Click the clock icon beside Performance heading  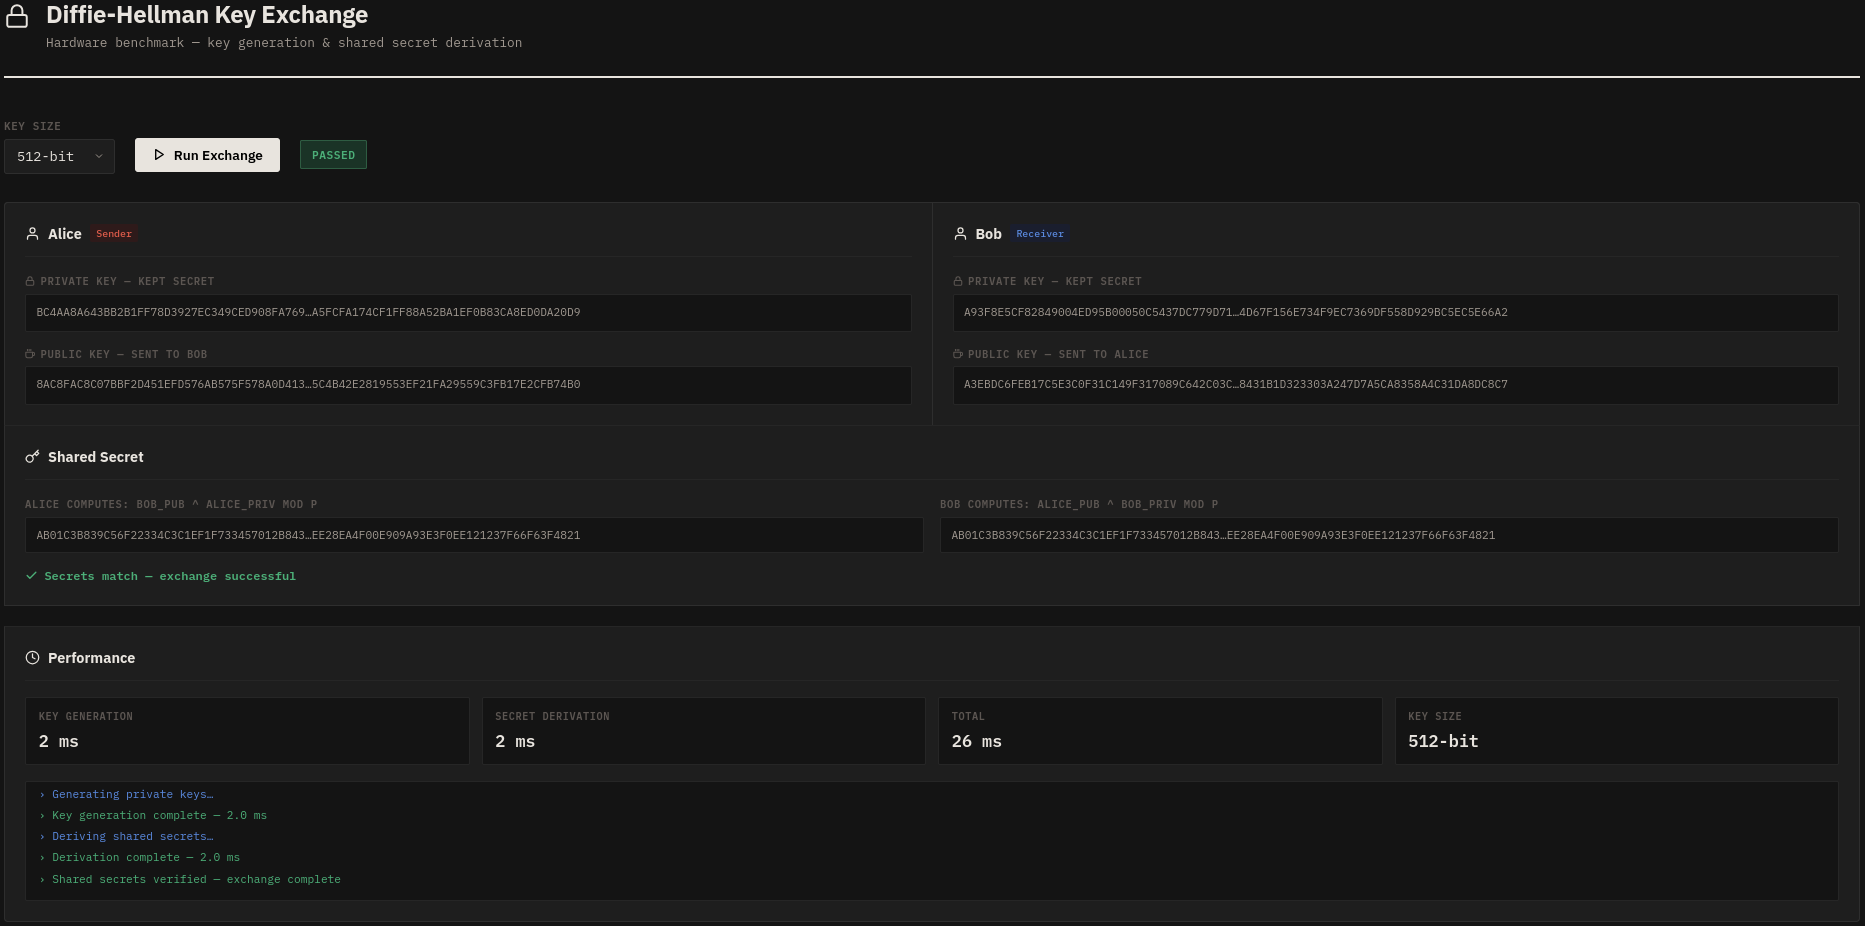click(32, 657)
